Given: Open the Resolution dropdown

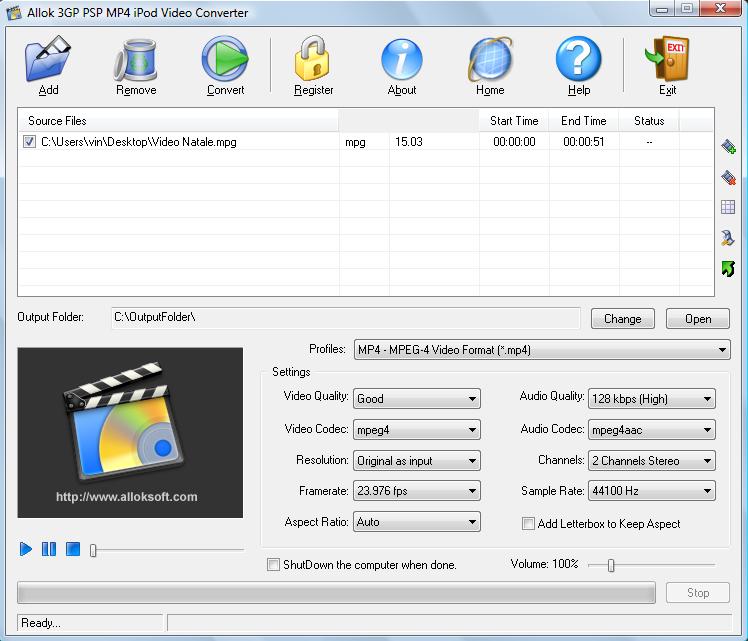Looking at the screenshot, I should (416, 461).
